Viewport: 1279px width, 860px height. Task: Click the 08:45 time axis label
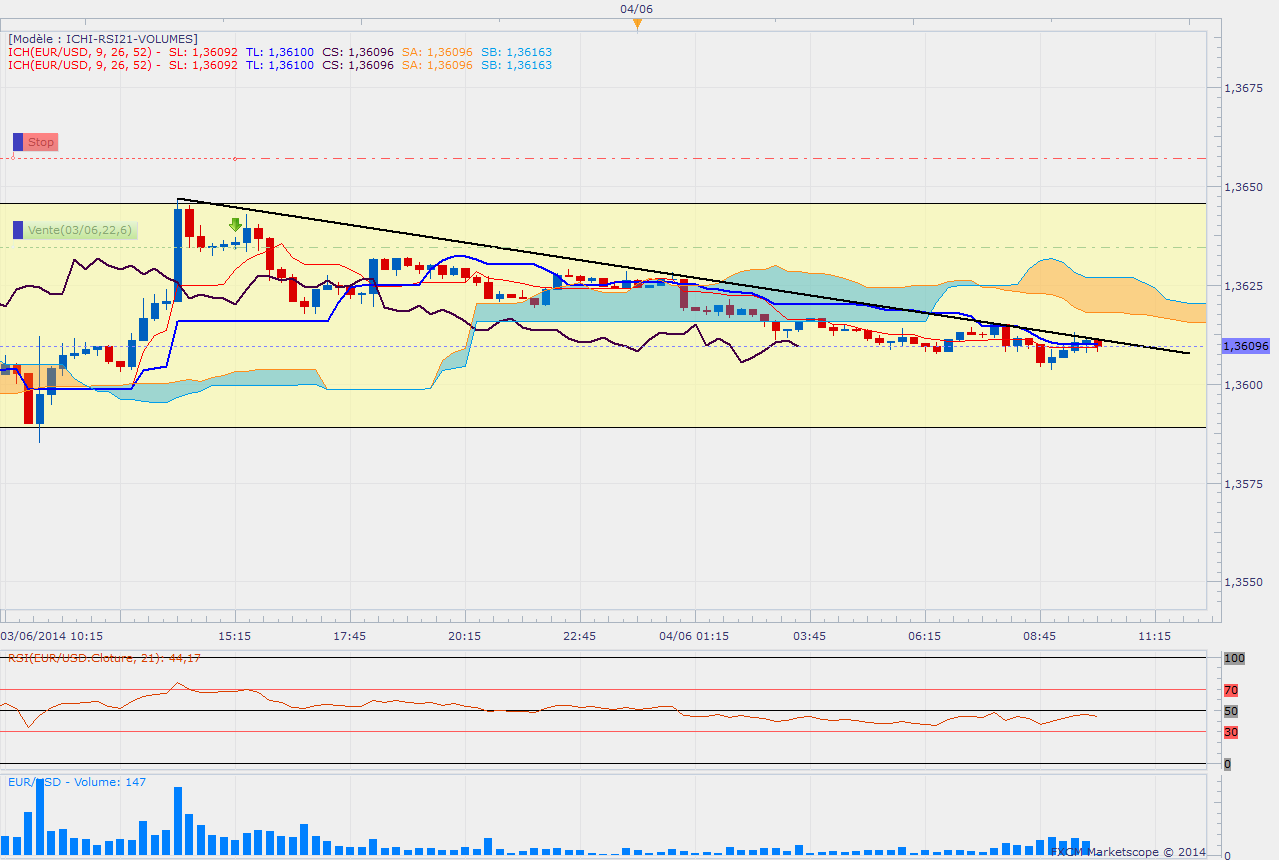pos(1040,636)
